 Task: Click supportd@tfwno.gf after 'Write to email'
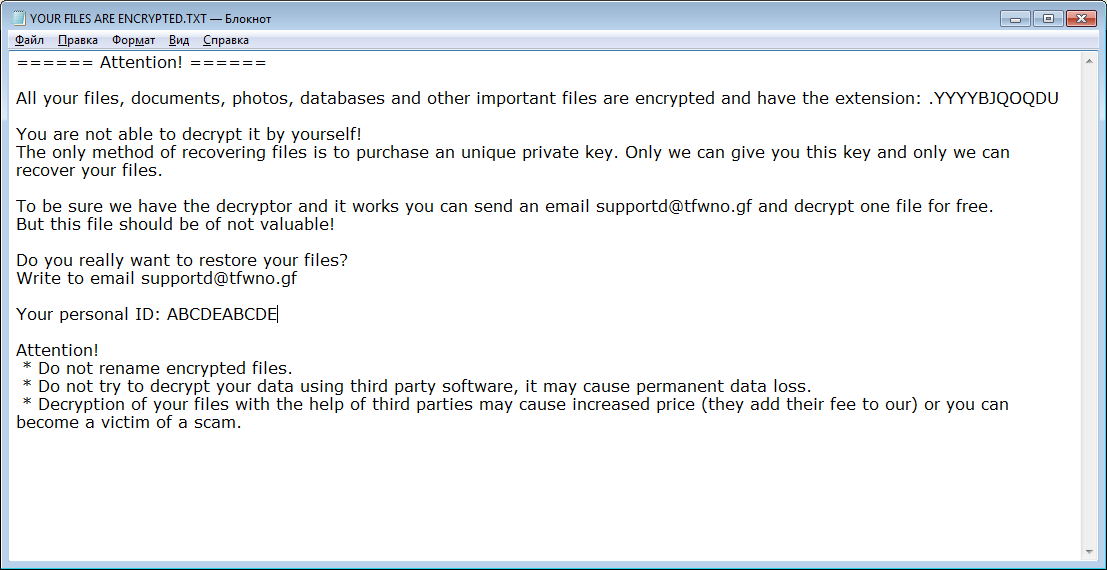[219, 278]
